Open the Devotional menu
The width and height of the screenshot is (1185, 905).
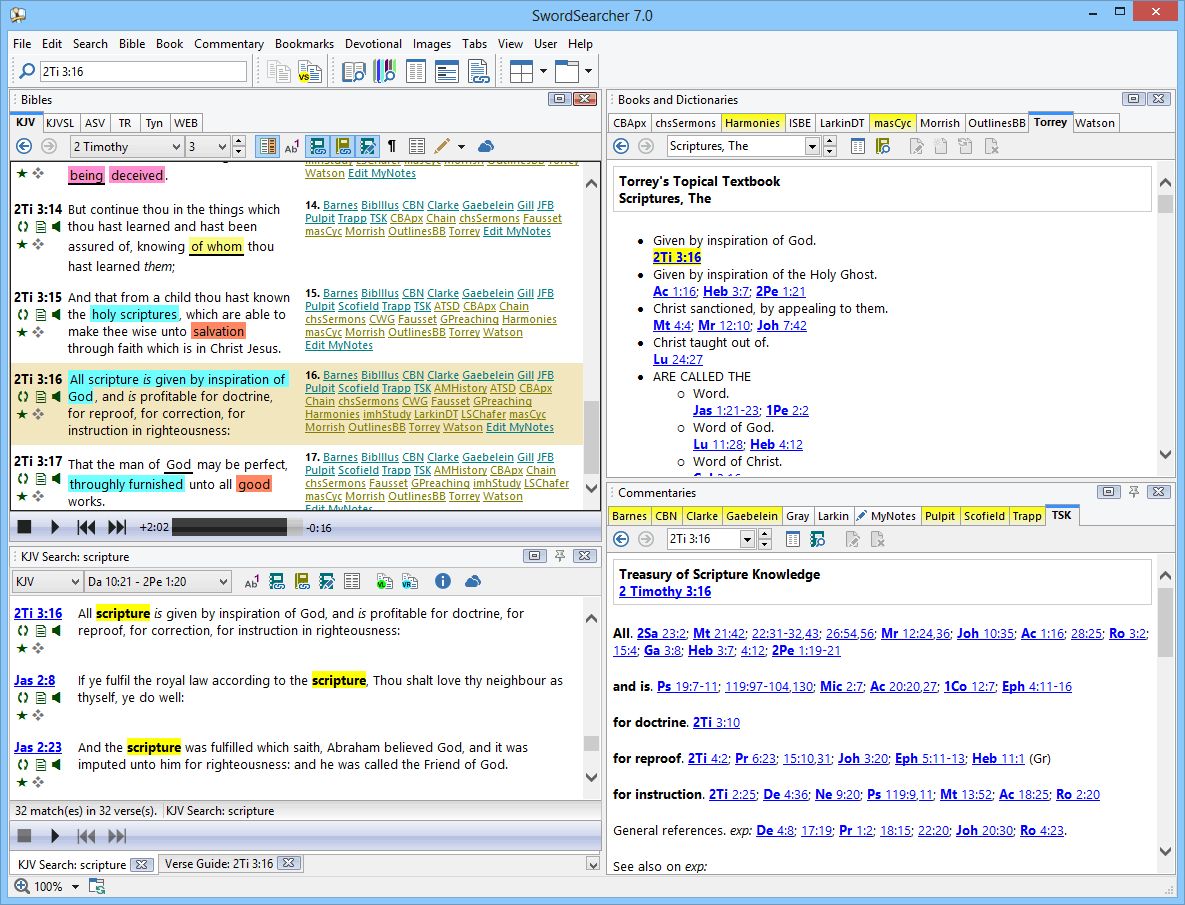pyautogui.click(x=373, y=44)
